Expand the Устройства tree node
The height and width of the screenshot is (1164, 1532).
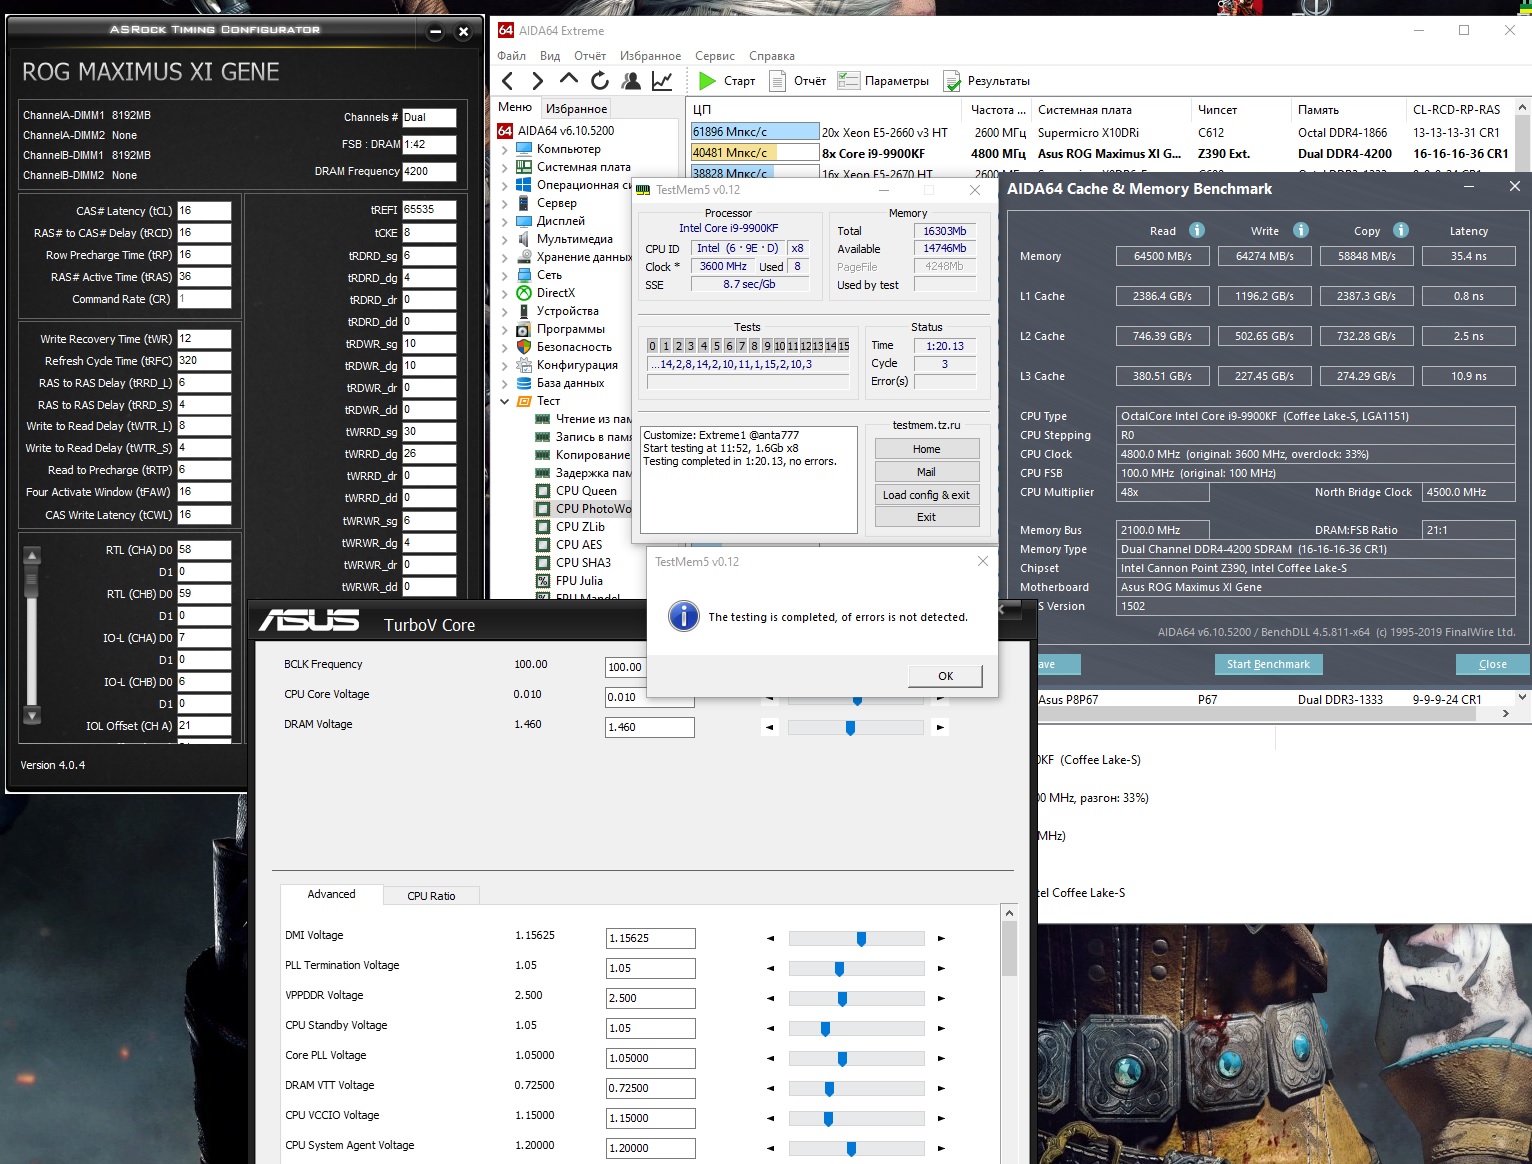(505, 311)
